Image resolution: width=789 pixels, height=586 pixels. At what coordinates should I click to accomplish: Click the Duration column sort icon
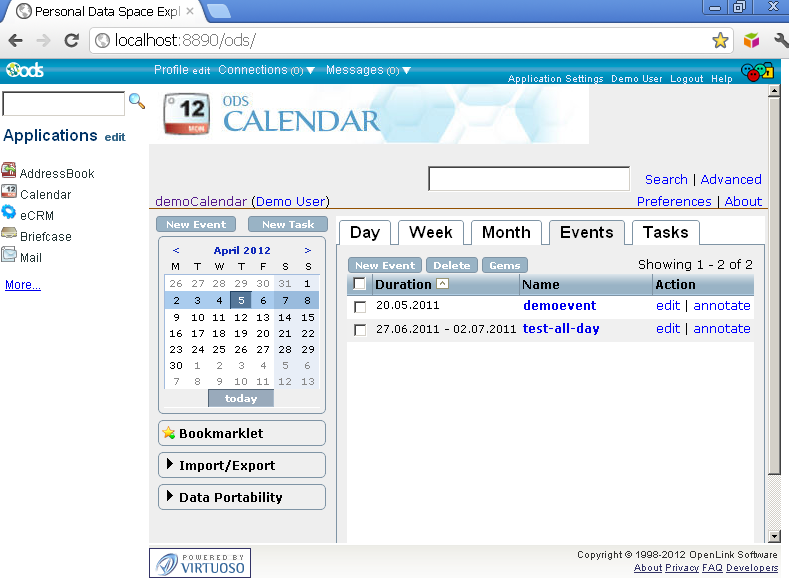pos(443,284)
